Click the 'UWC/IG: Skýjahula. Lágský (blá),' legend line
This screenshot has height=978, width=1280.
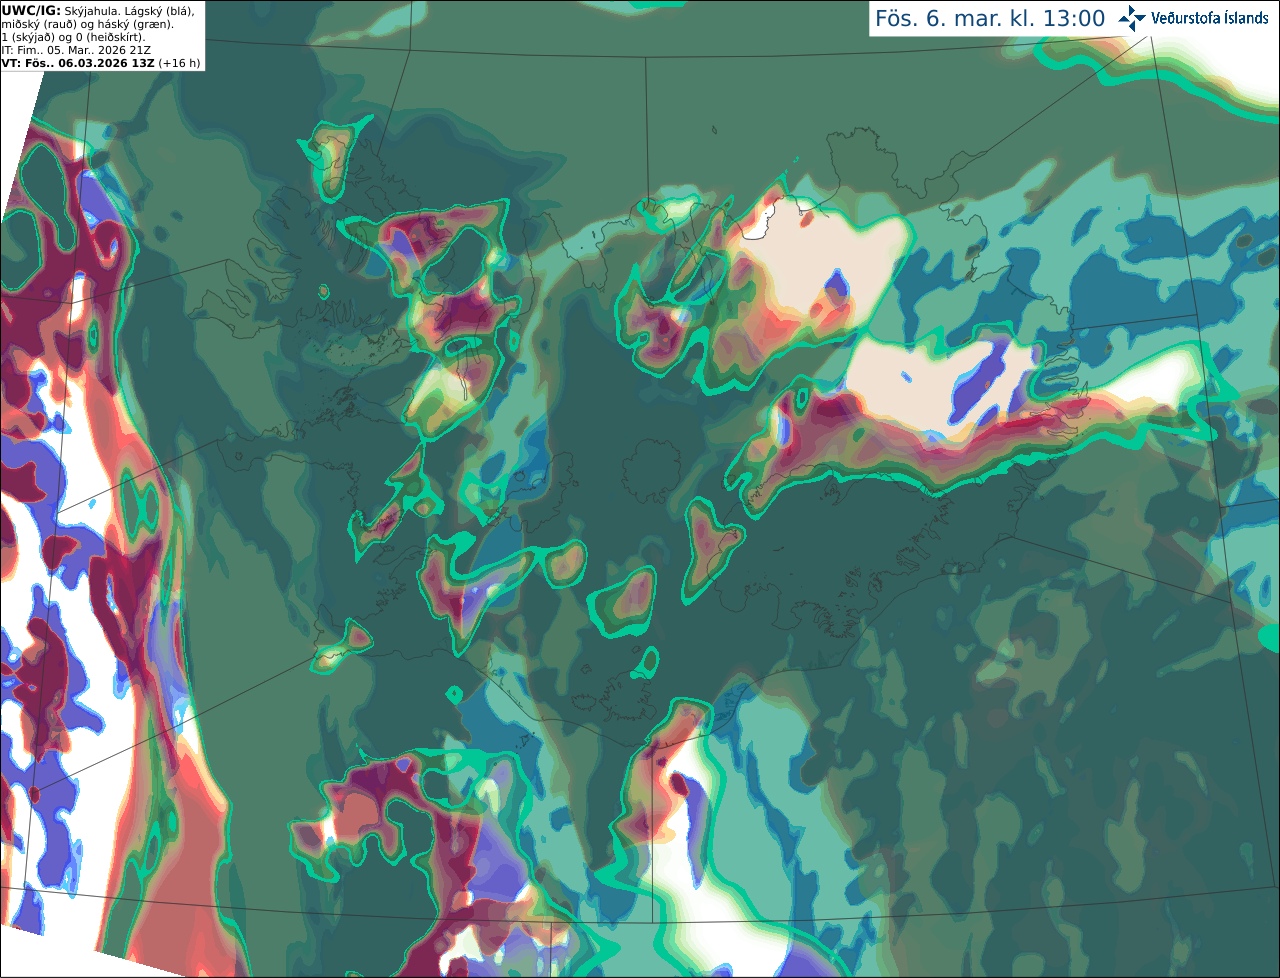(98, 11)
